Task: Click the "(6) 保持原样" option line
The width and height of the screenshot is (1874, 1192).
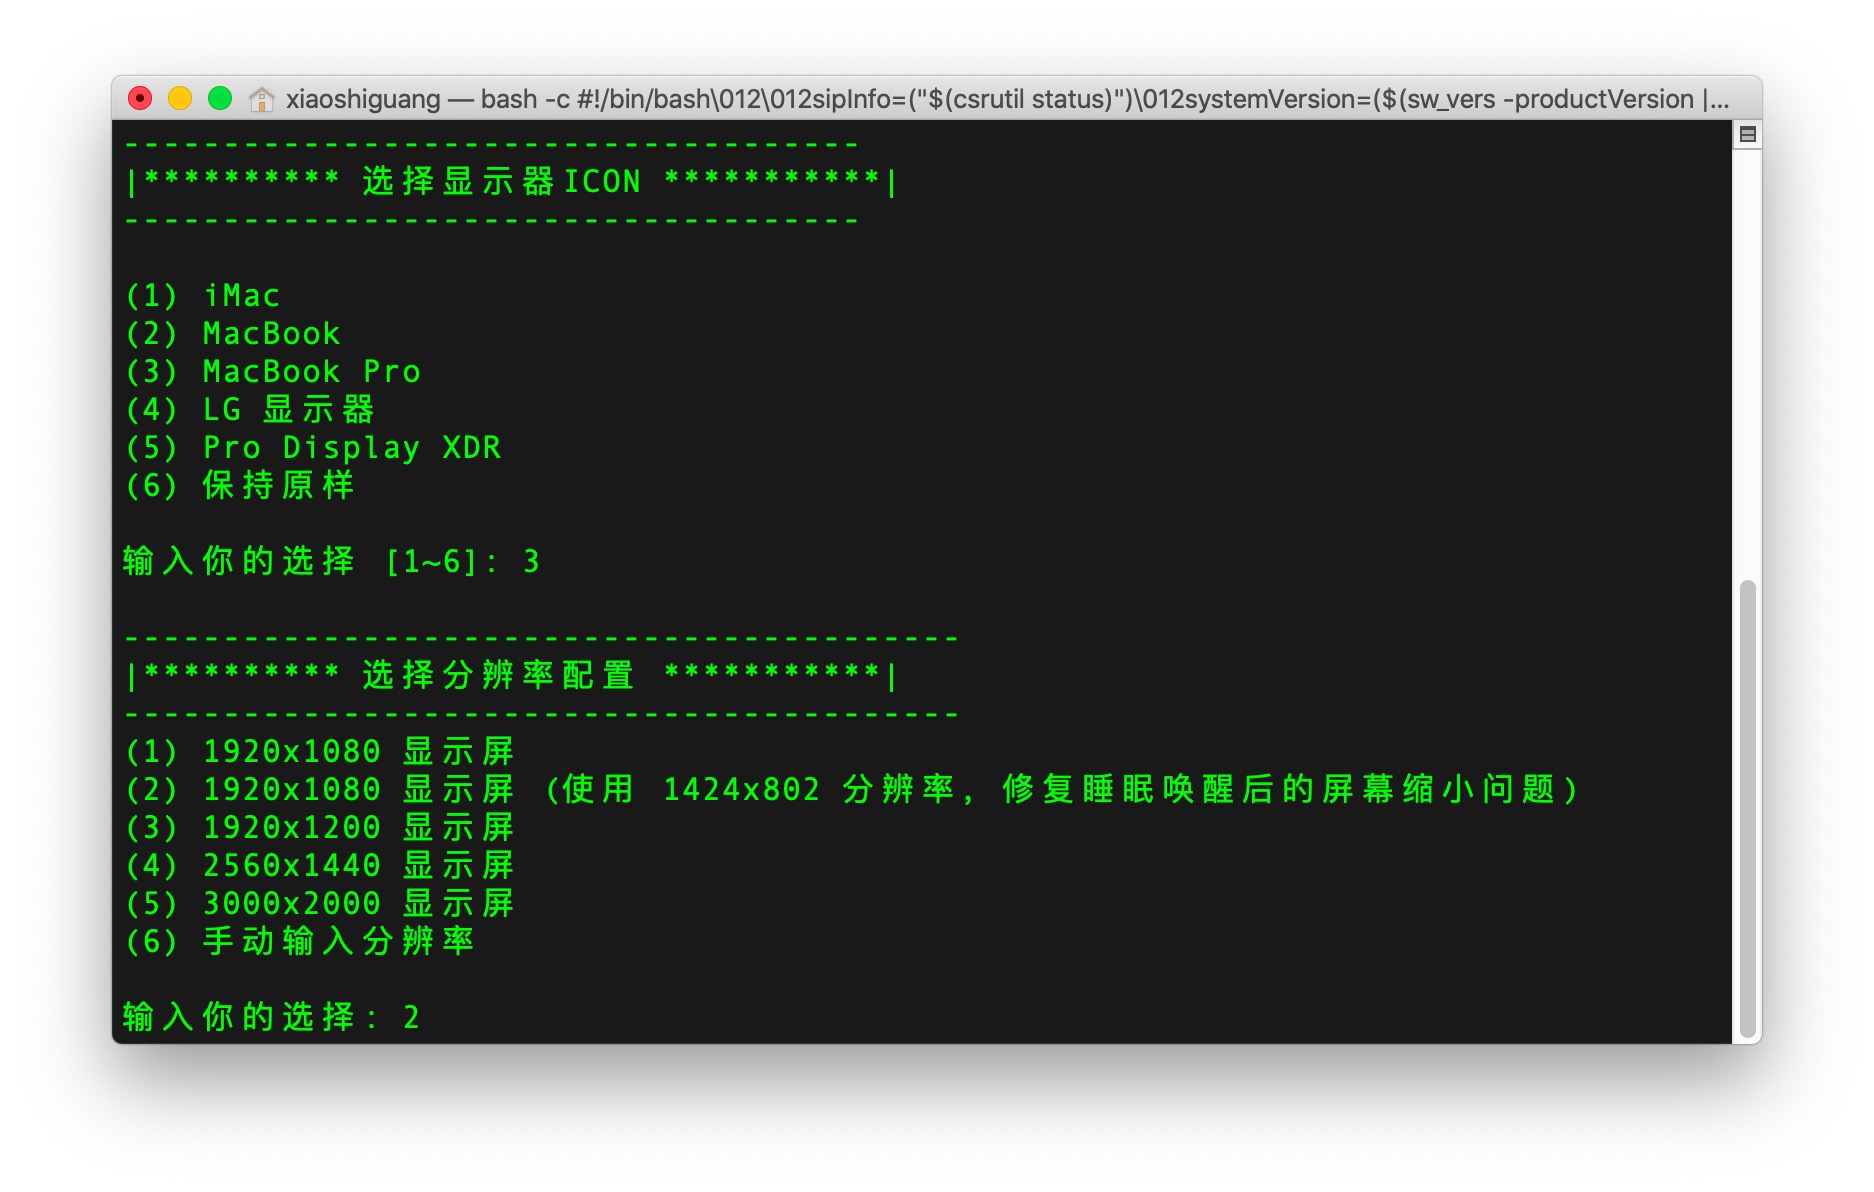Action: click(240, 486)
